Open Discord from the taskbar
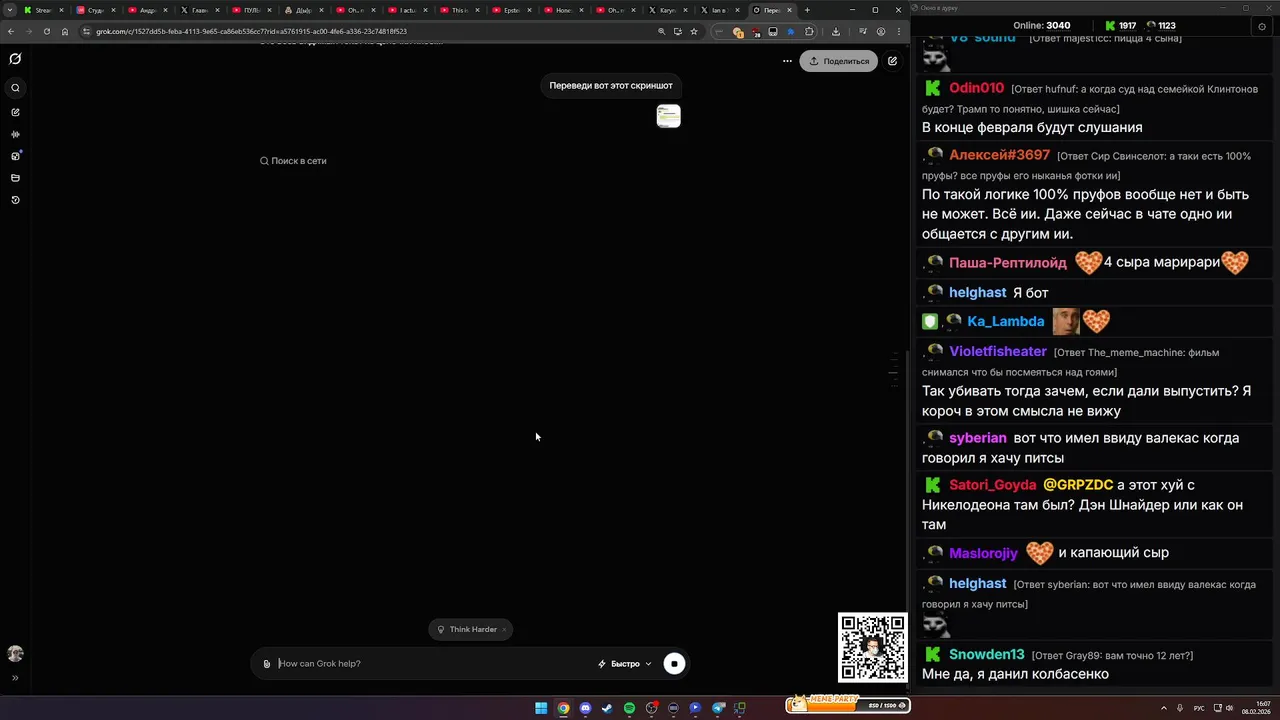This screenshot has height=720, width=1280. (585, 708)
